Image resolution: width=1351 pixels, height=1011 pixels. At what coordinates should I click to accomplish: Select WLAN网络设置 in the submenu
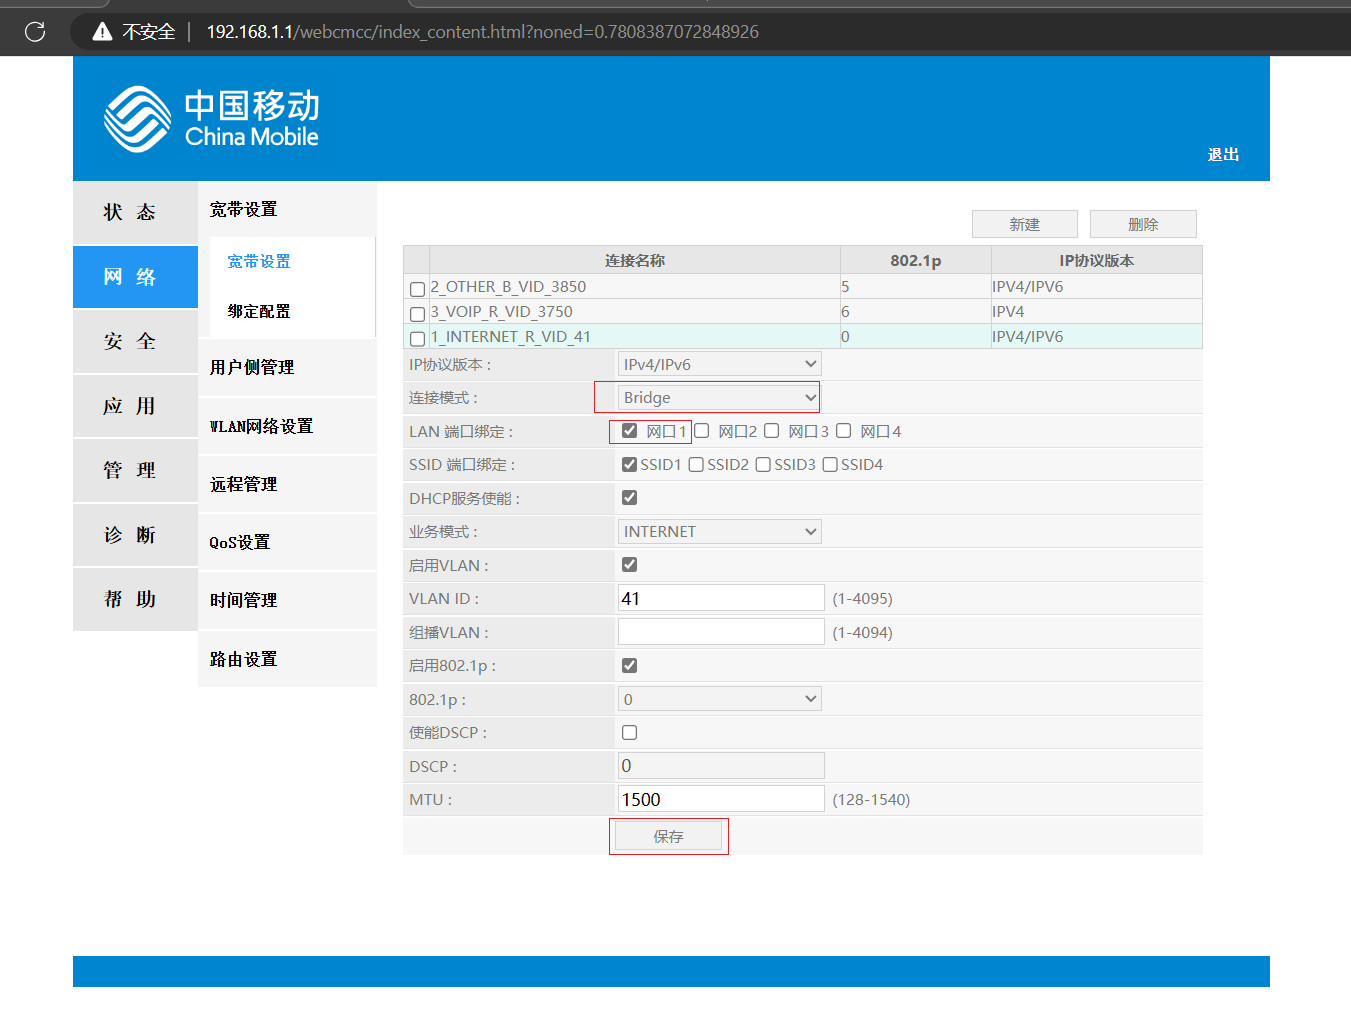261,427
